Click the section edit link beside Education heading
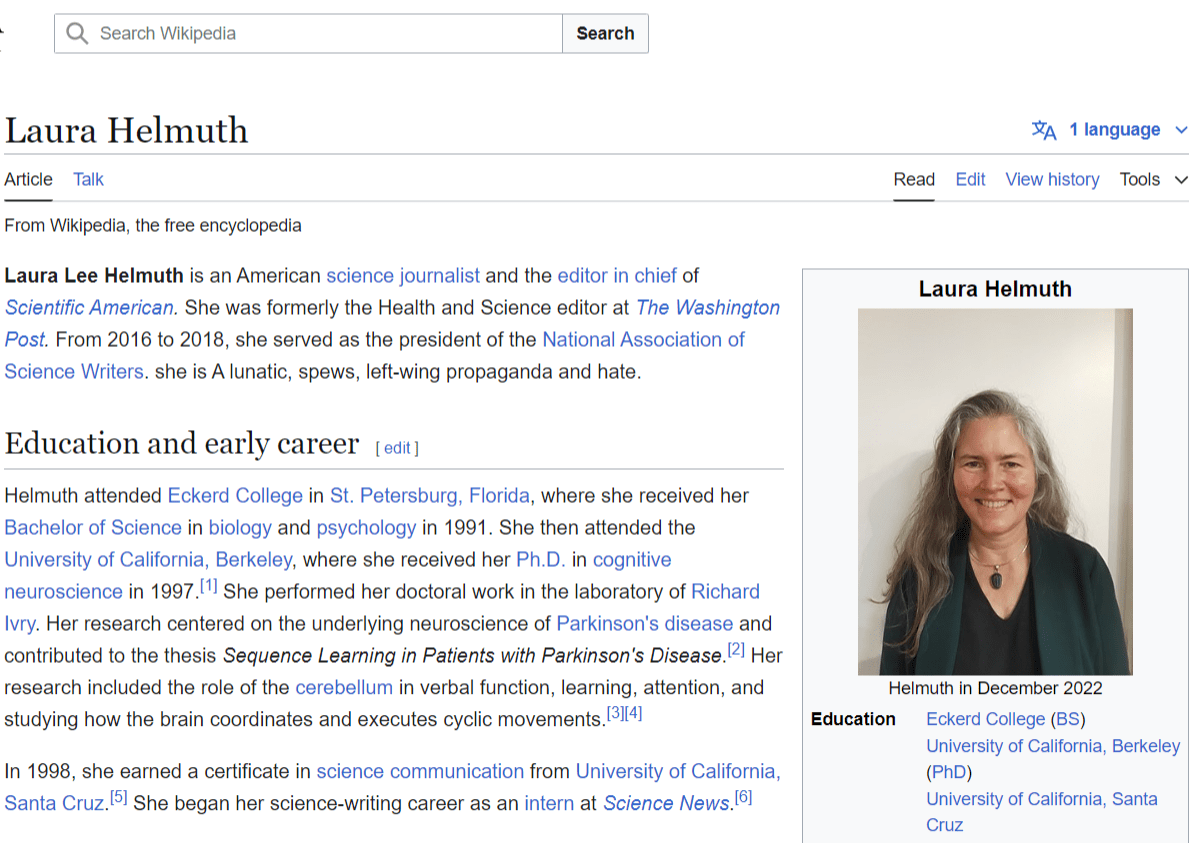This screenshot has width=1200, height=843. (397, 448)
